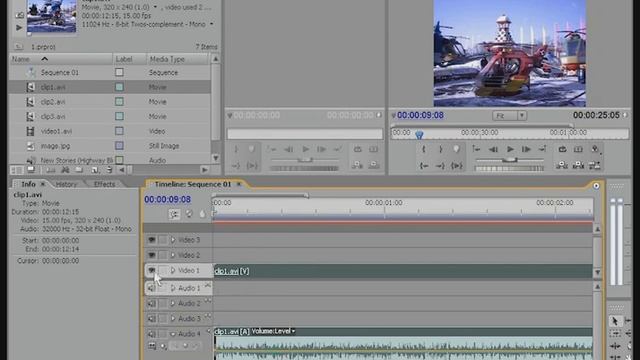The image size is (640, 360).
Task: Toggle Video 2 track output eye
Action: pyautogui.click(x=152, y=255)
